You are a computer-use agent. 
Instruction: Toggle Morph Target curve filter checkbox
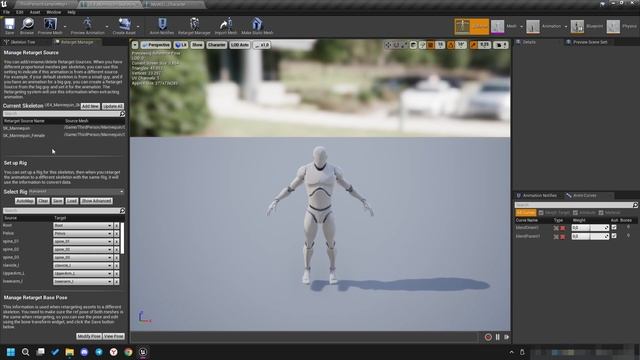(x=541, y=213)
